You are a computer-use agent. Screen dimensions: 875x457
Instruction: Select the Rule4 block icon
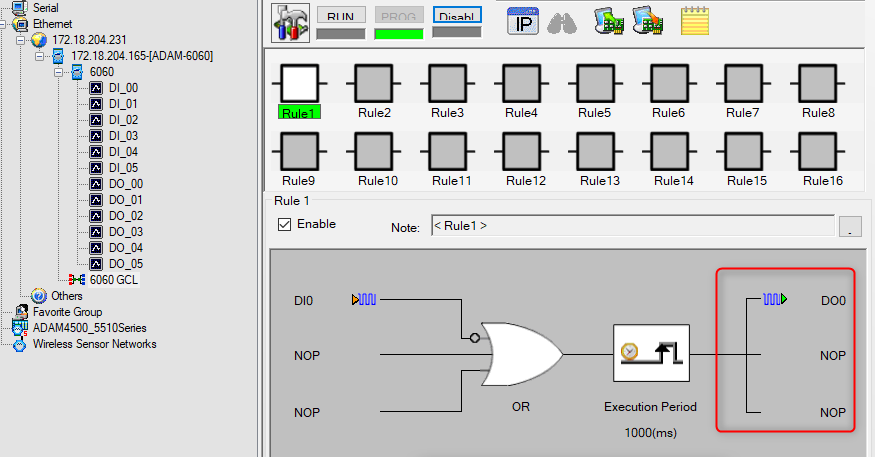tap(522, 84)
